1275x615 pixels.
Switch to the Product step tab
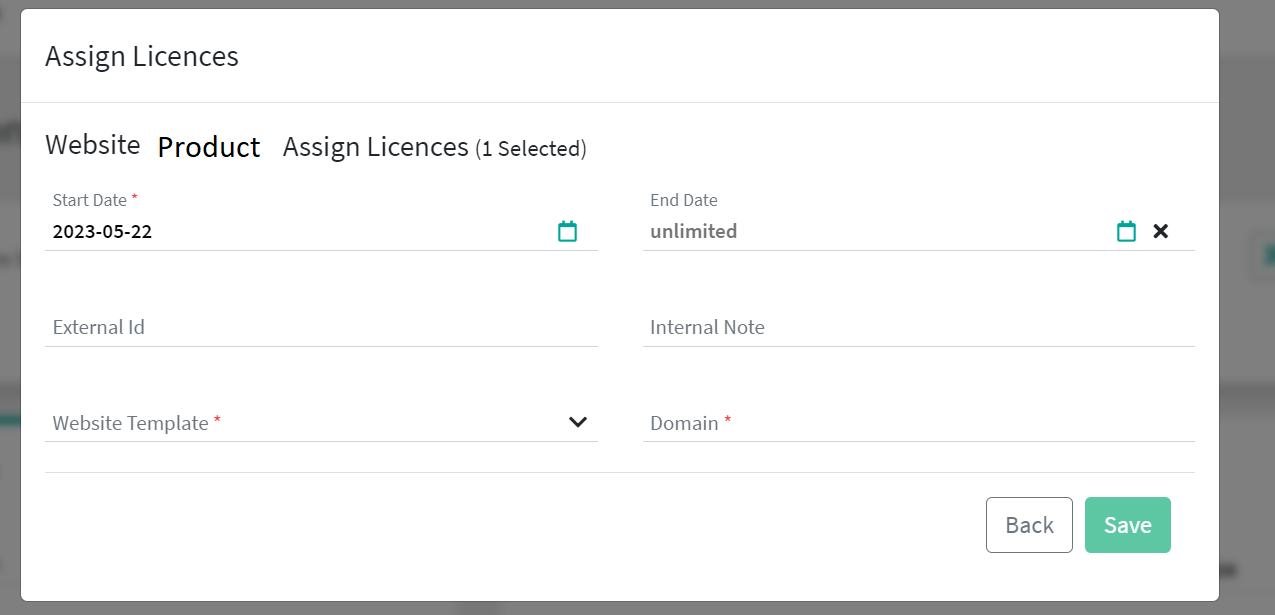pos(209,147)
